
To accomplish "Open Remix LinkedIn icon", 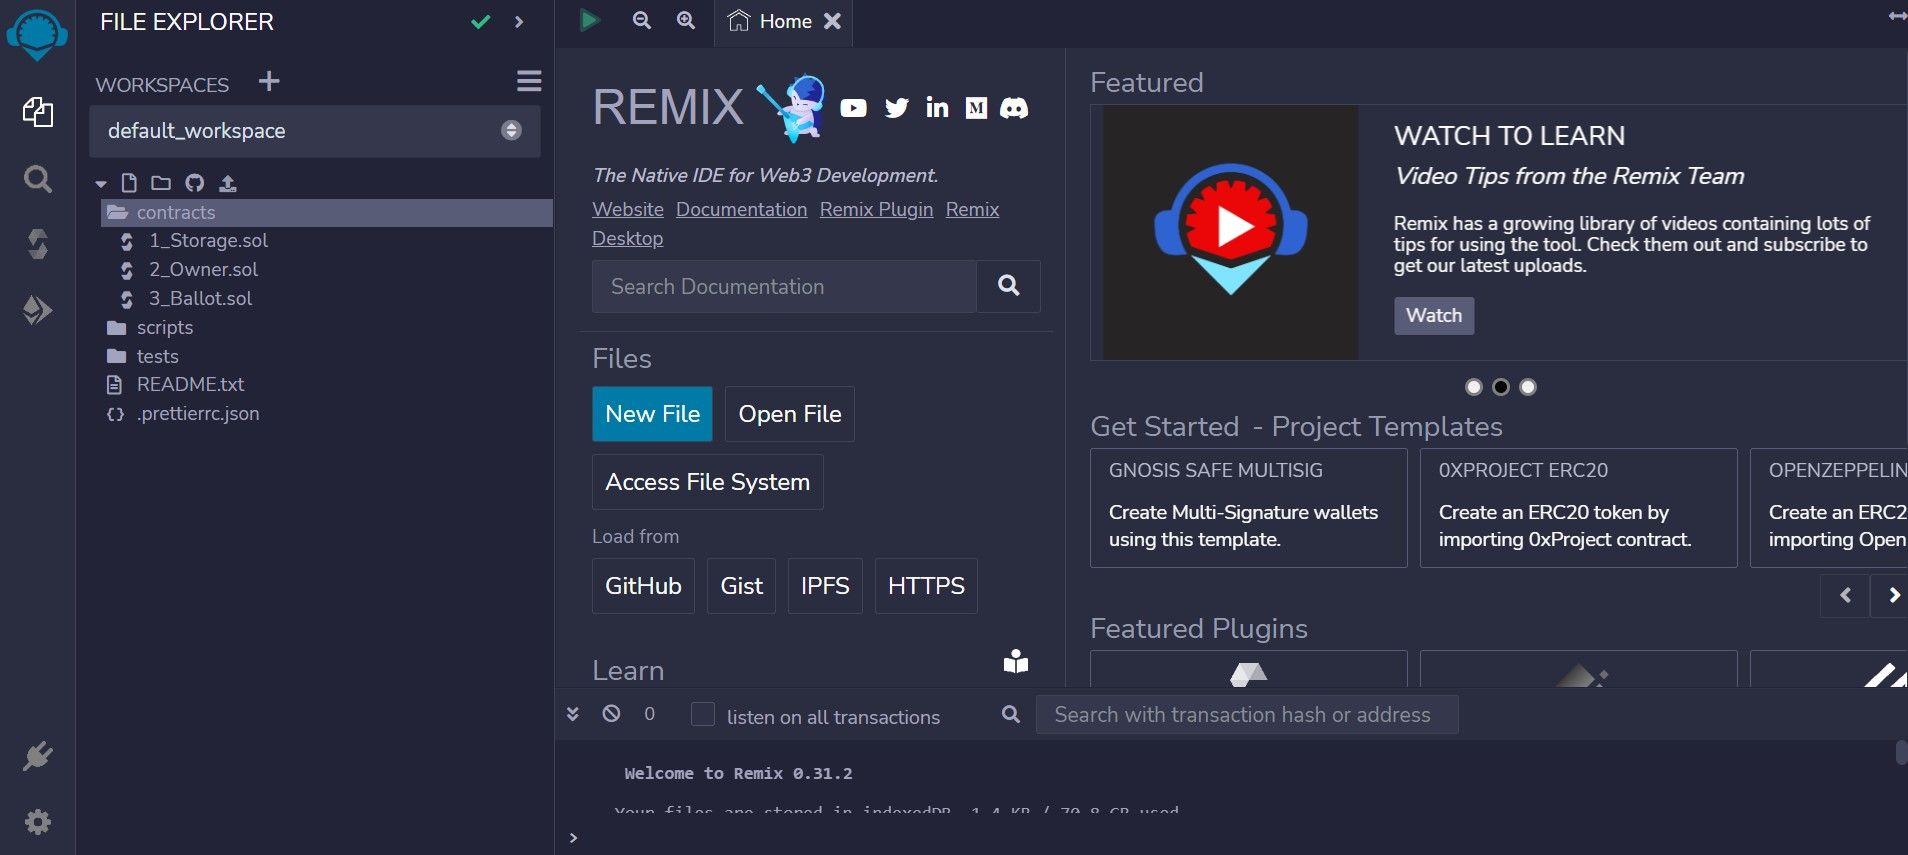I will click(x=937, y=107).
